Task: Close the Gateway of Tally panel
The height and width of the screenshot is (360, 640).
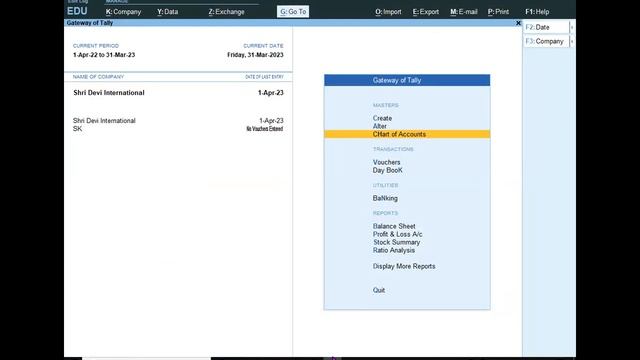Action: pos(518,23)
